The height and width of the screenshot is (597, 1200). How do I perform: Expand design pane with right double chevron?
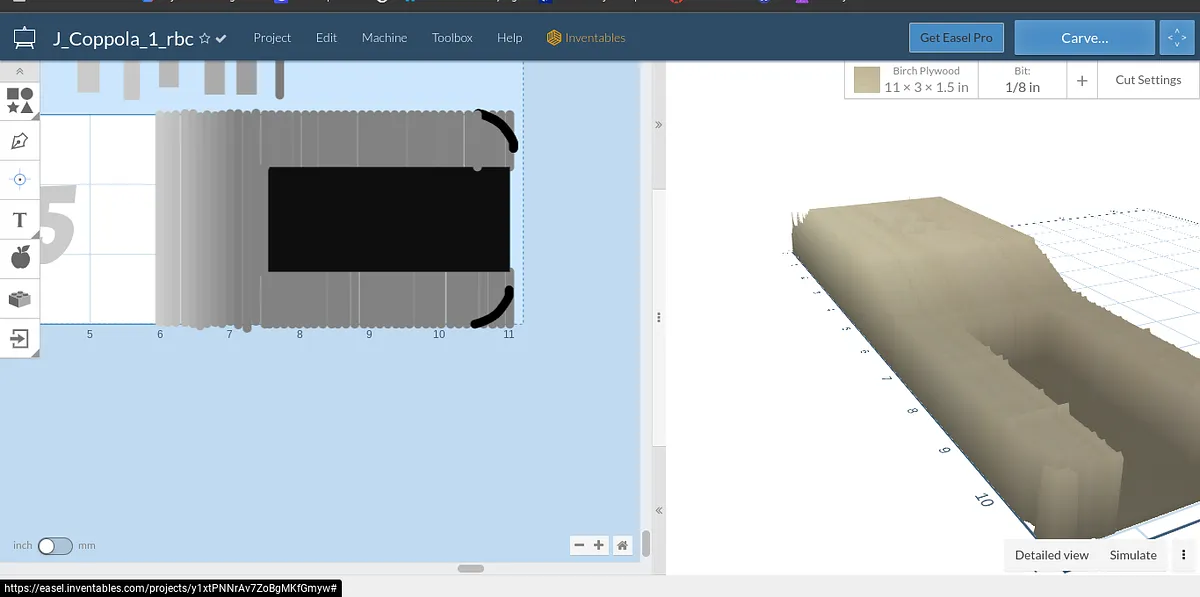click(x=658, y=125)
